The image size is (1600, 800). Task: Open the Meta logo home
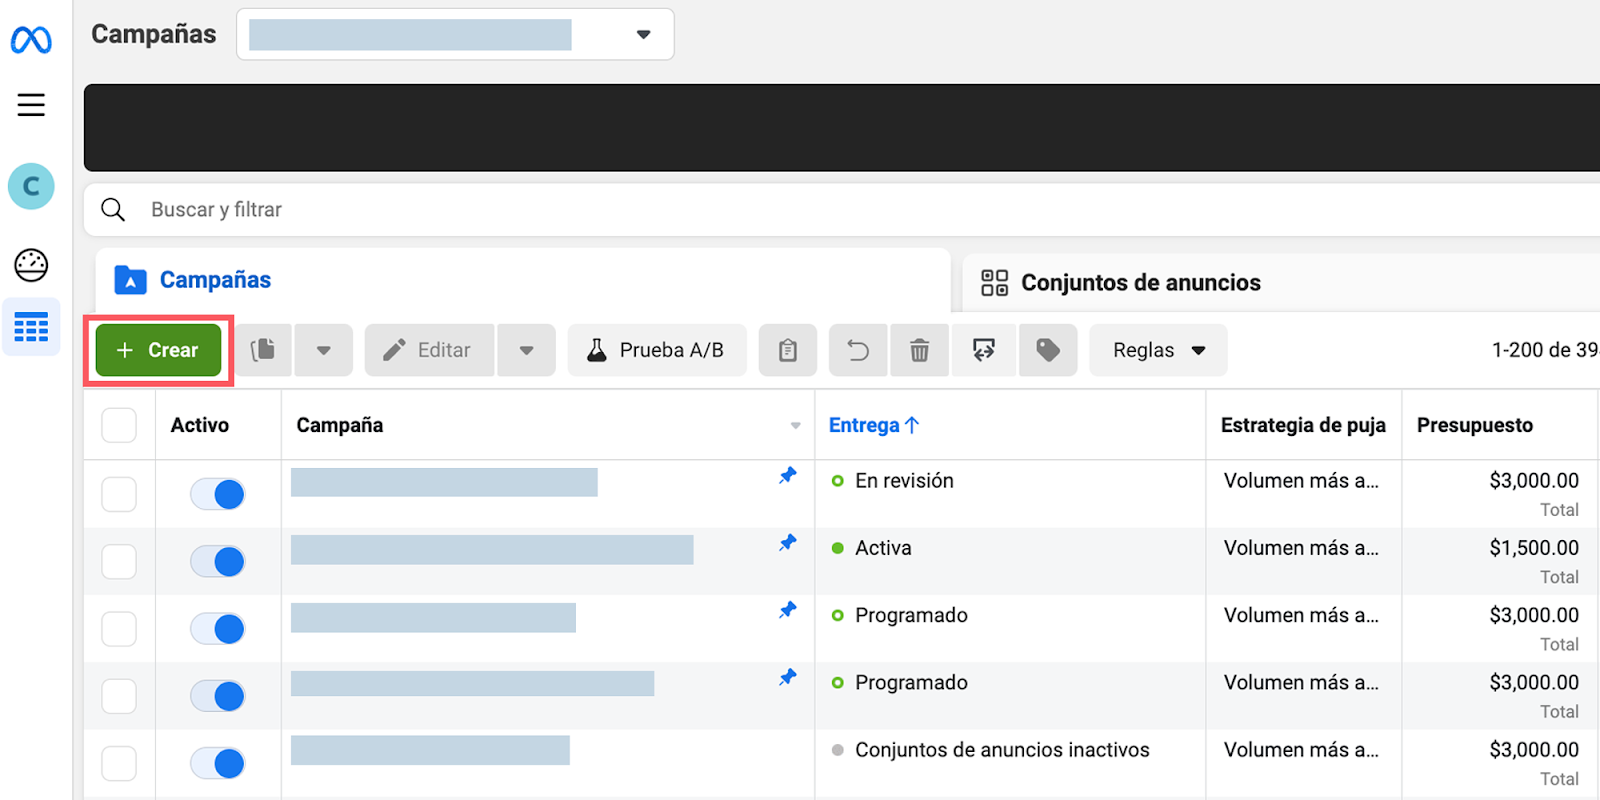[31, 40]
